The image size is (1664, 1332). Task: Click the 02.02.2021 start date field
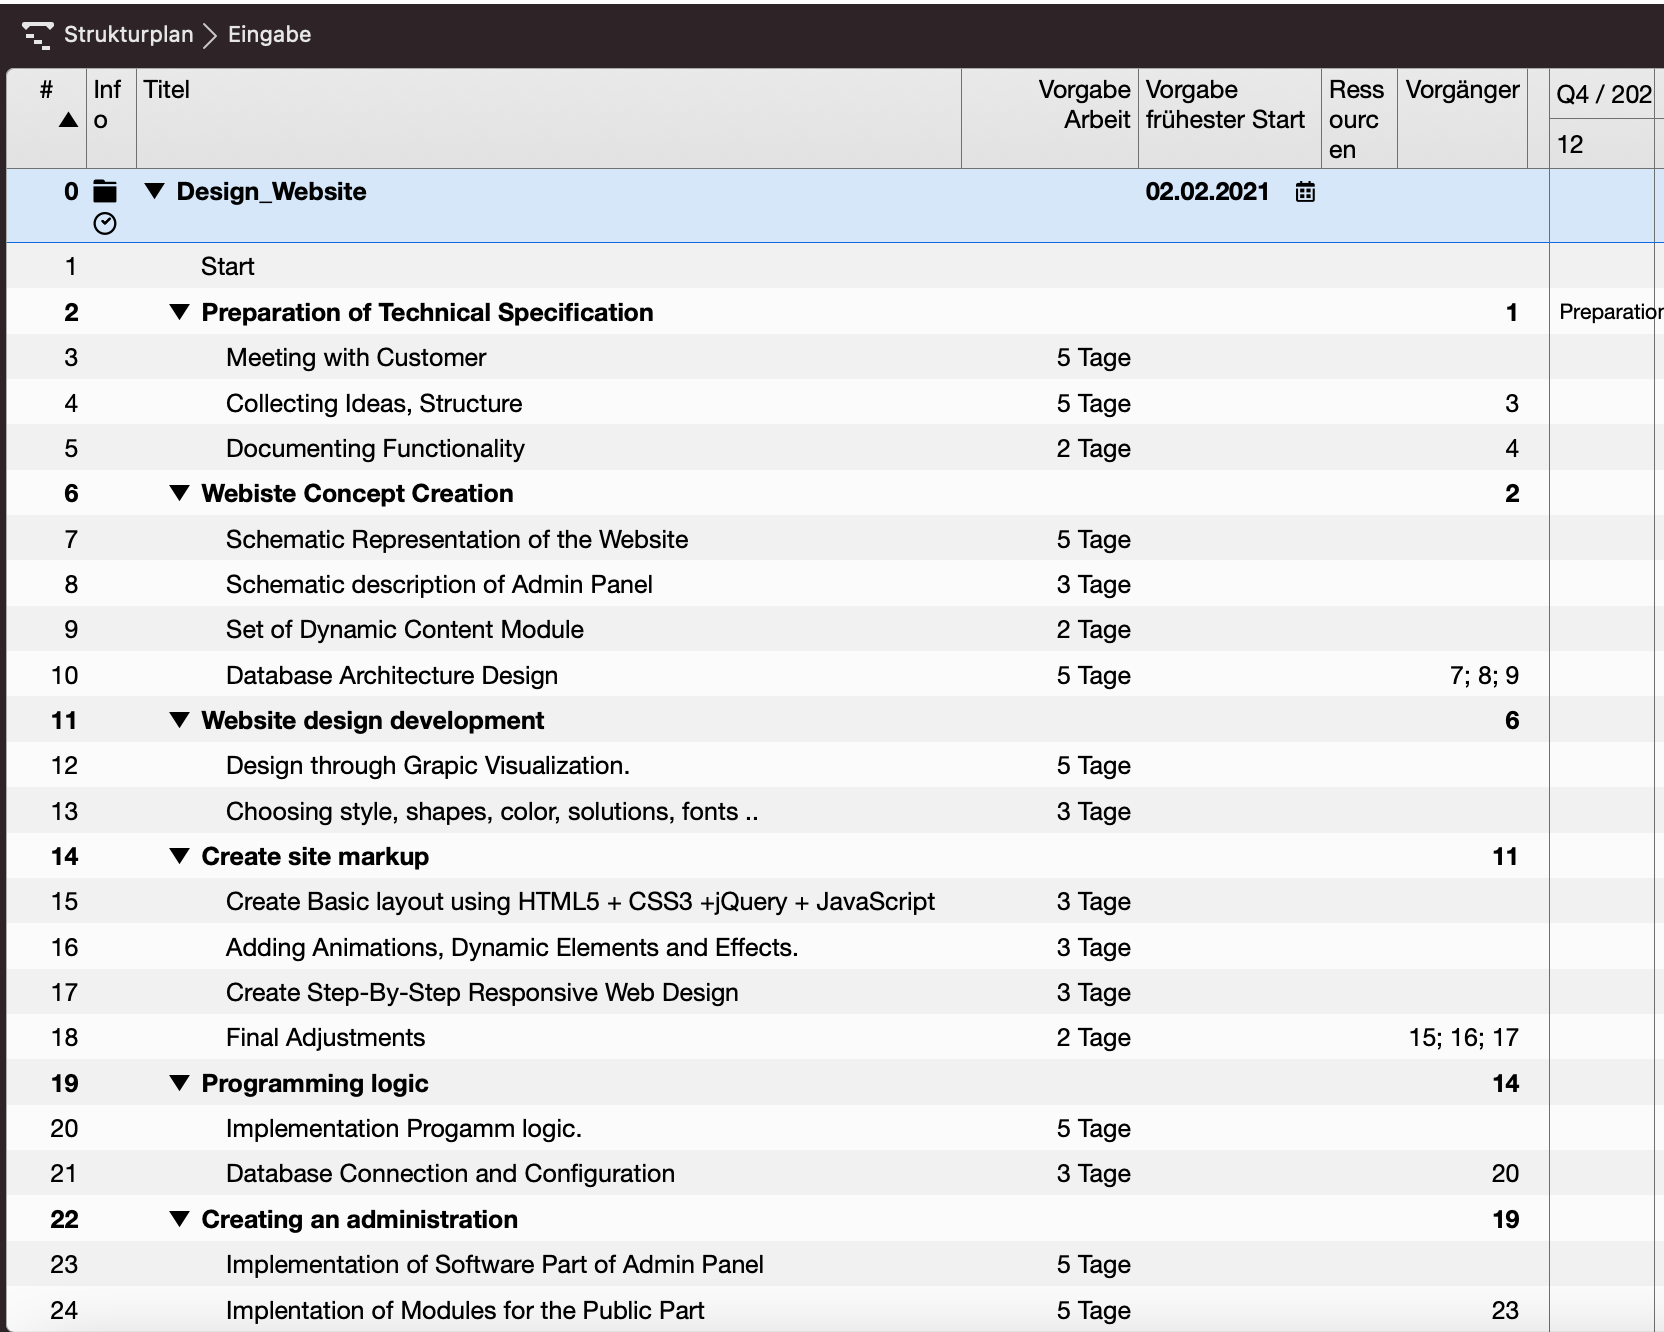point(1207,192)
